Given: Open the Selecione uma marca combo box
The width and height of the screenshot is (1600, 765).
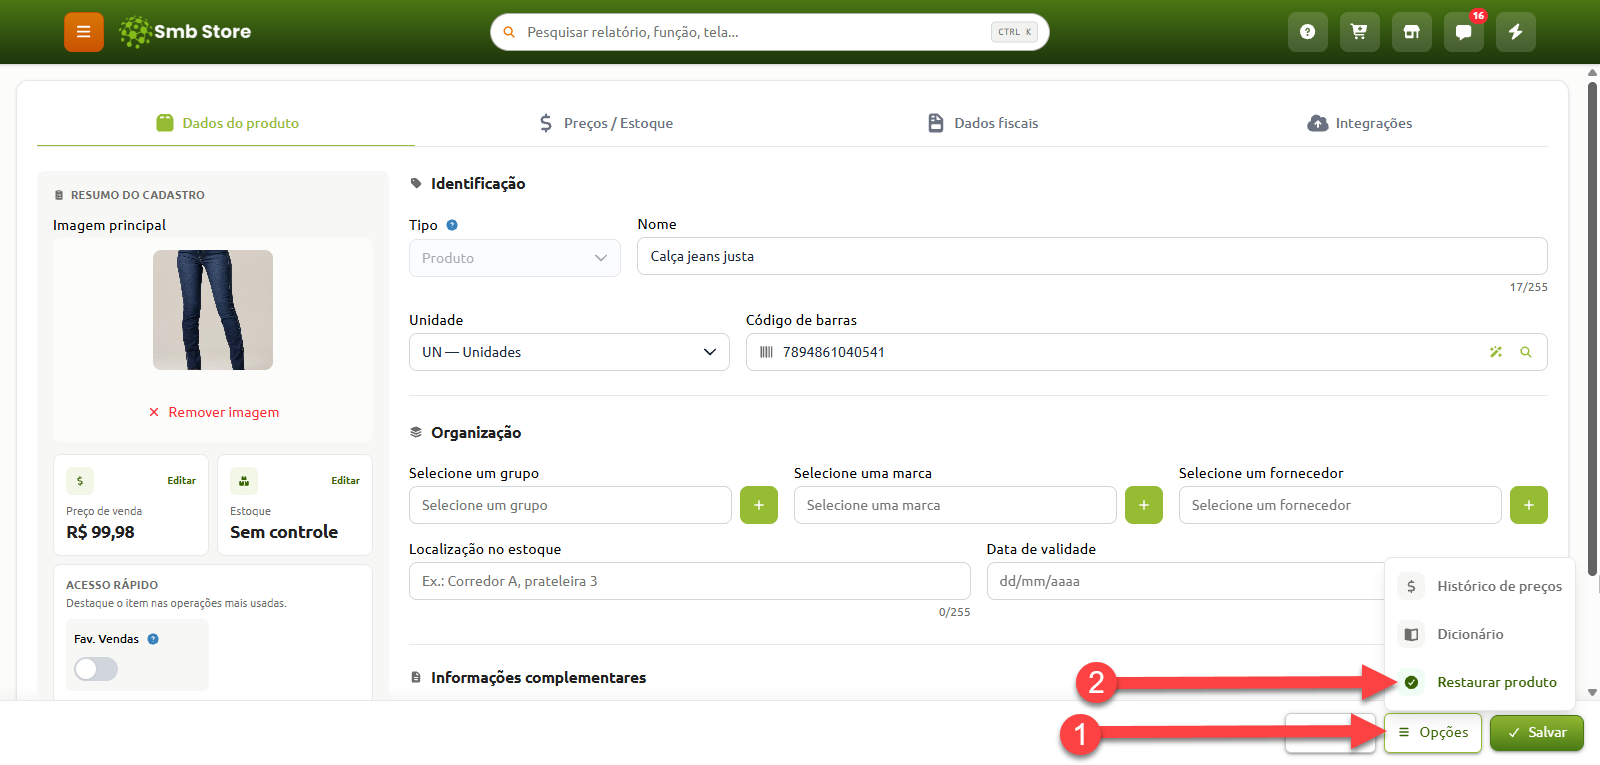Looking at the screenshot, I should click(955, 505).
